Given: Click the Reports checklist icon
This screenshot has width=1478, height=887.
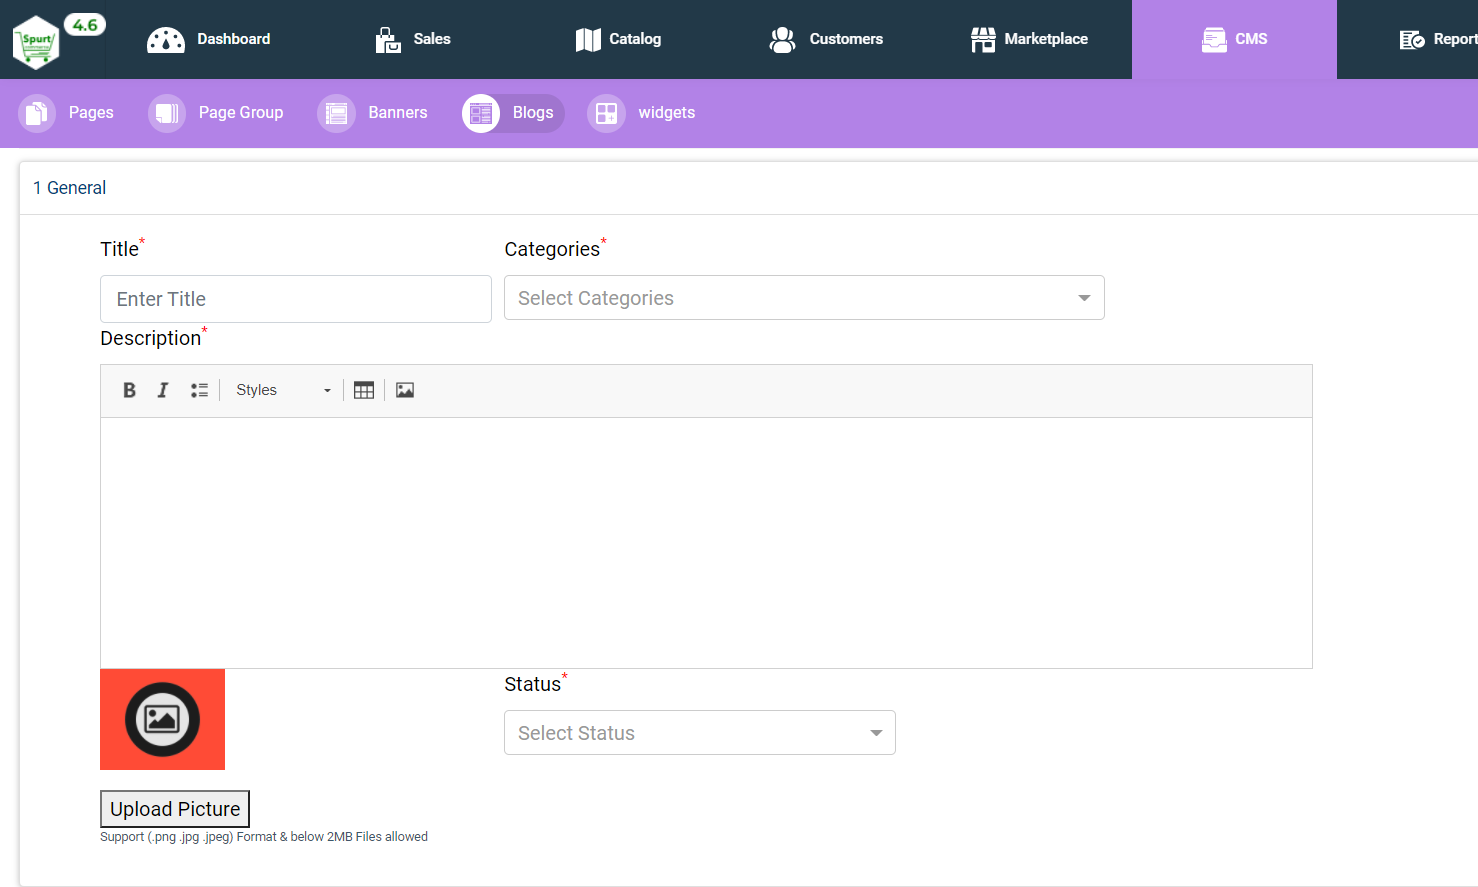Looking at the screenshot, I should 1412,40.
